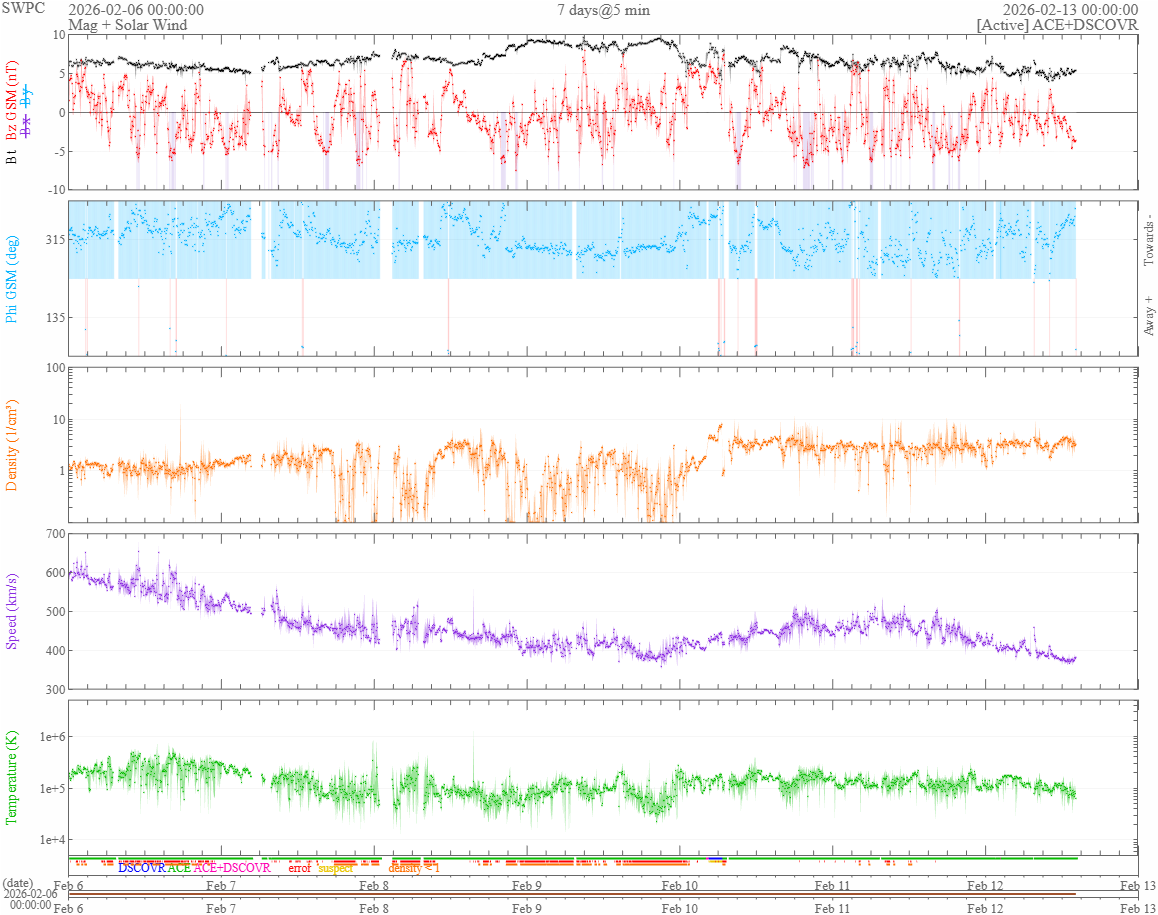Click the 1e+6 tick on Temperature axis
The width and height of the screenshot is (1158, 915).
pos(52,737)
